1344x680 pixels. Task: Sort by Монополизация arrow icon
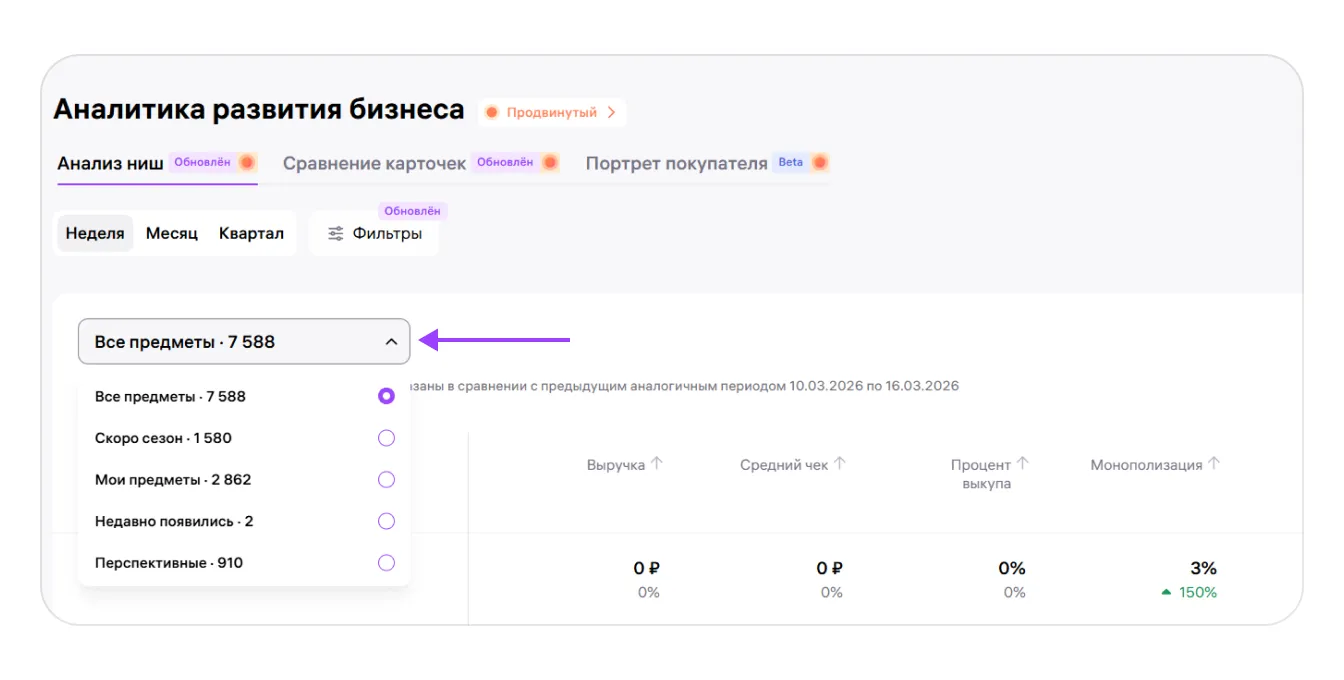pyautogui.click(x=1214, y=464)
